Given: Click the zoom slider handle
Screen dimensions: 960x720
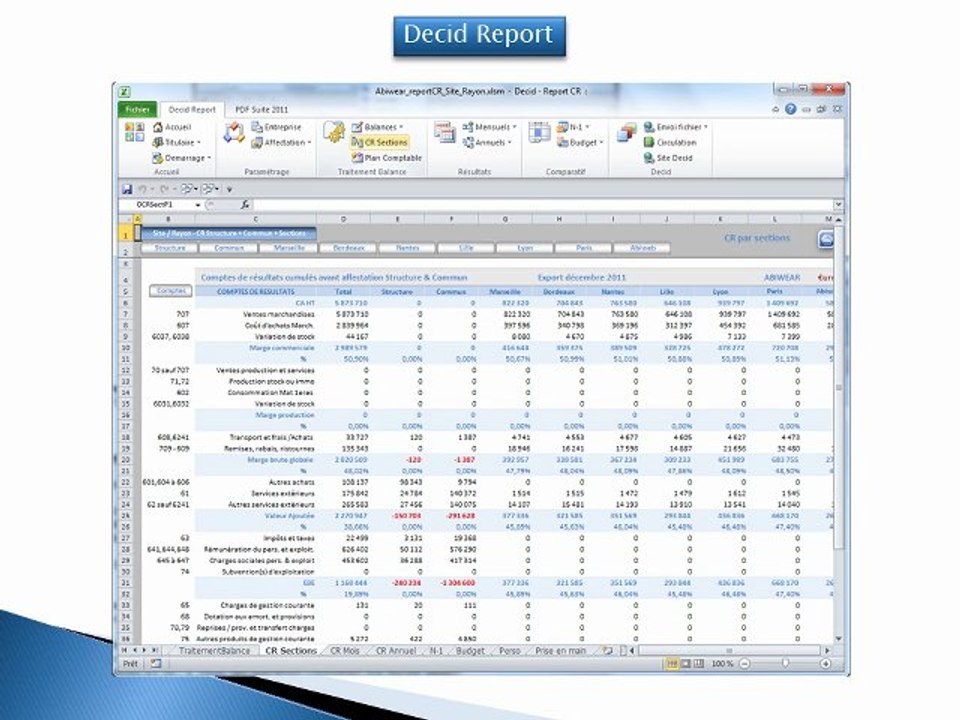Looking at the screenshot, I should (x=786, y=664).
